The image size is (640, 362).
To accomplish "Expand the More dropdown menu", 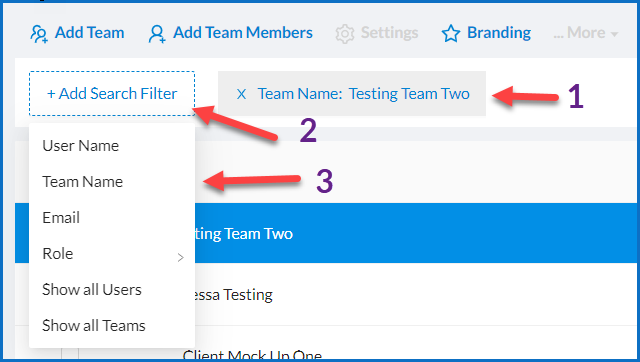I will click(586, 33).
